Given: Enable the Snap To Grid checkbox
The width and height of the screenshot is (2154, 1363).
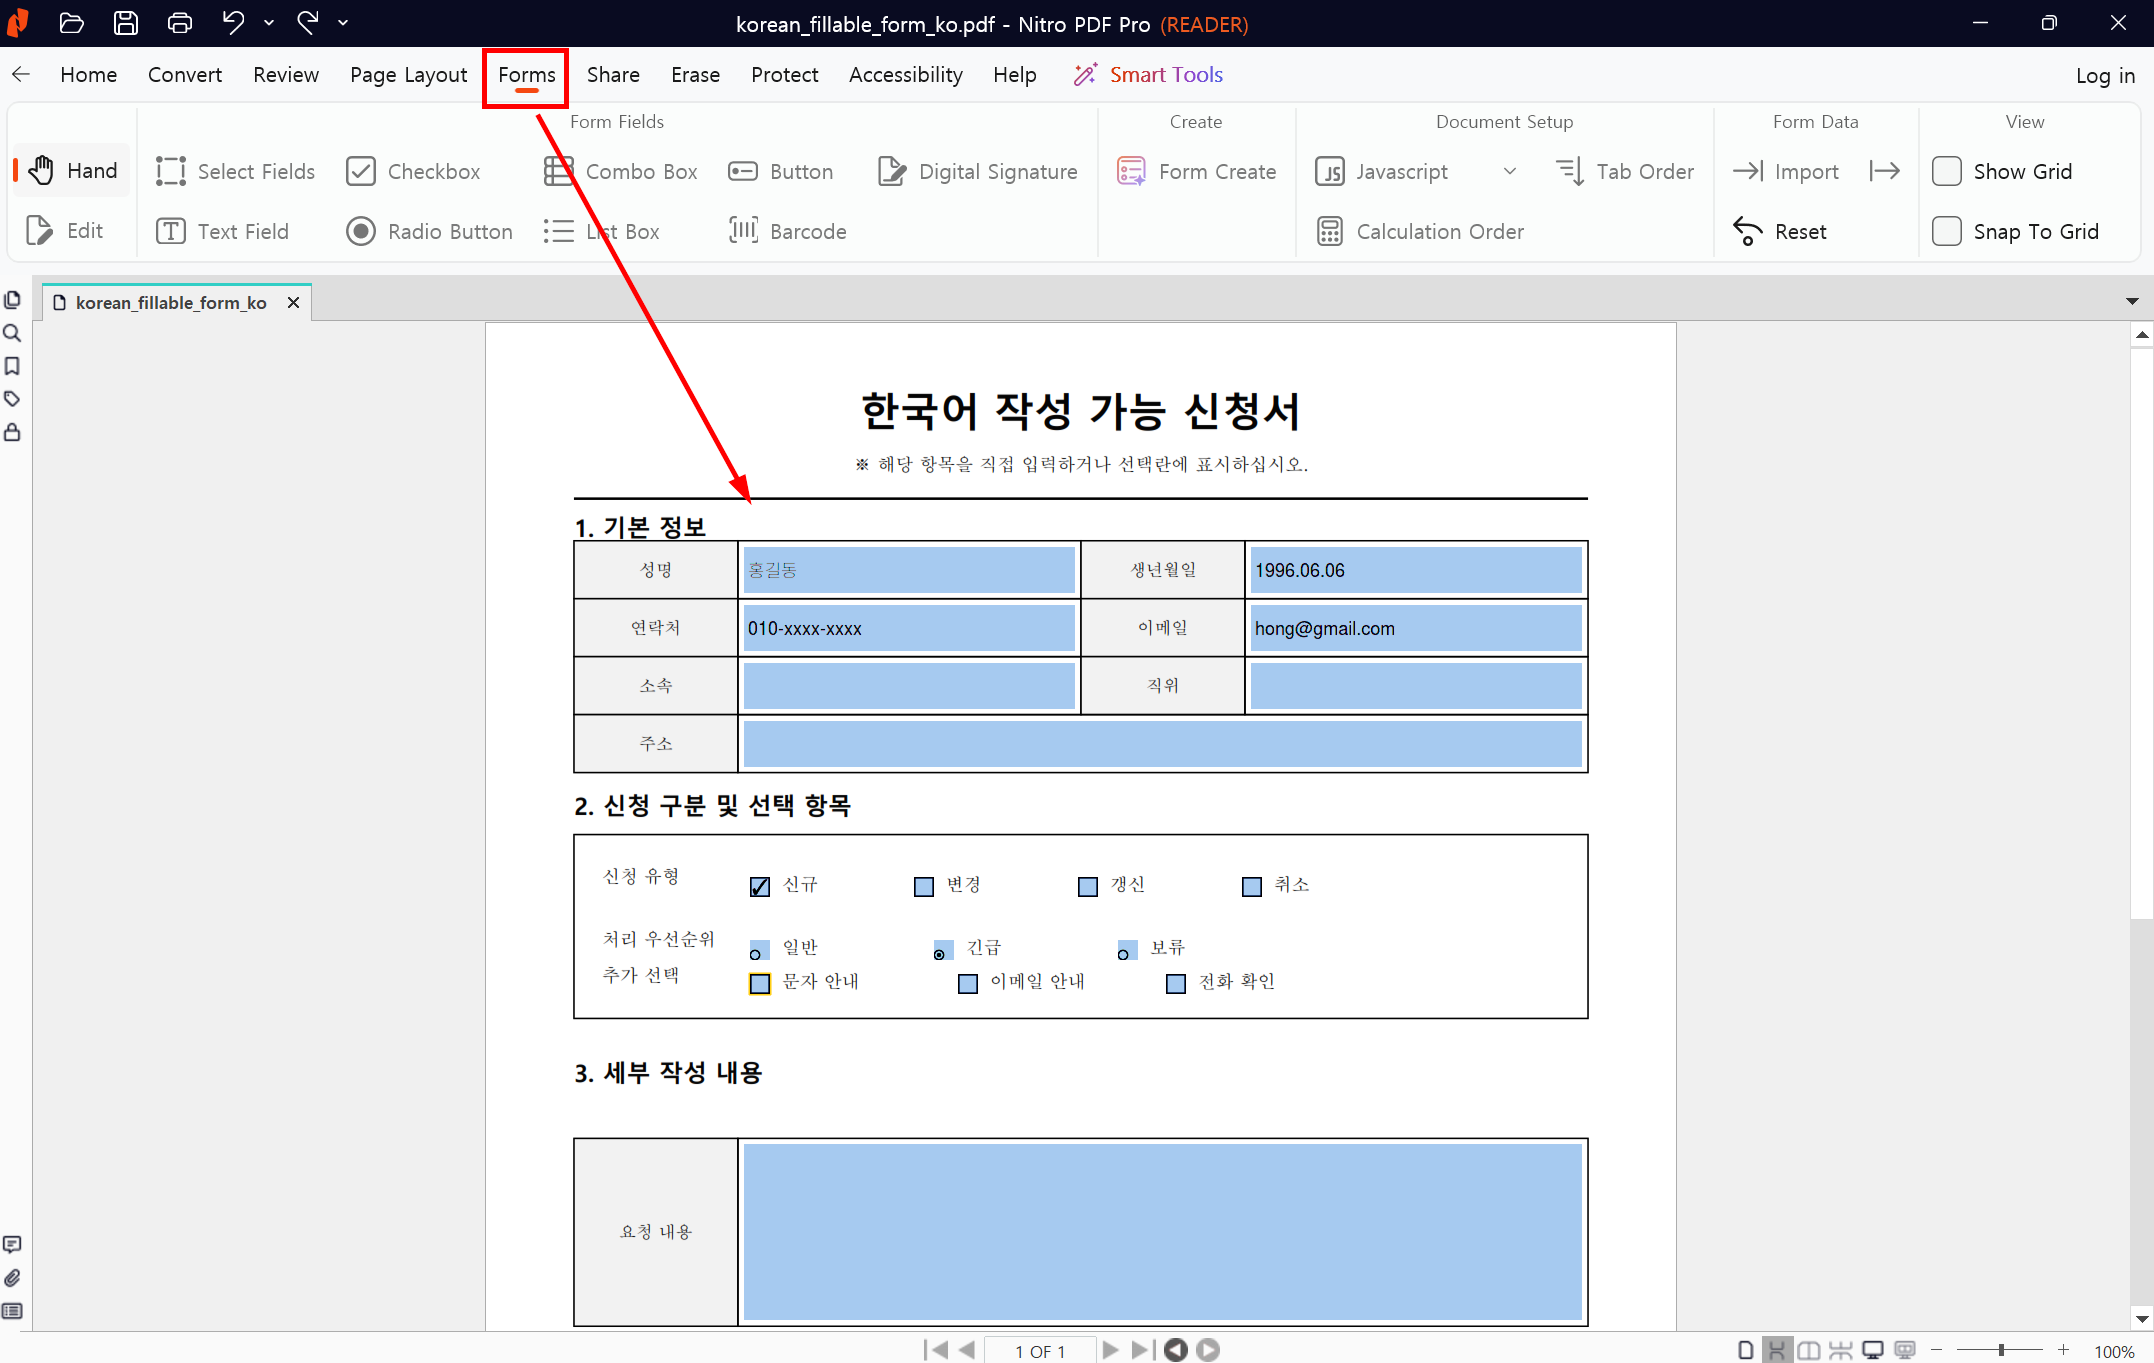Looking at the screenshot, I should 1946,232.
